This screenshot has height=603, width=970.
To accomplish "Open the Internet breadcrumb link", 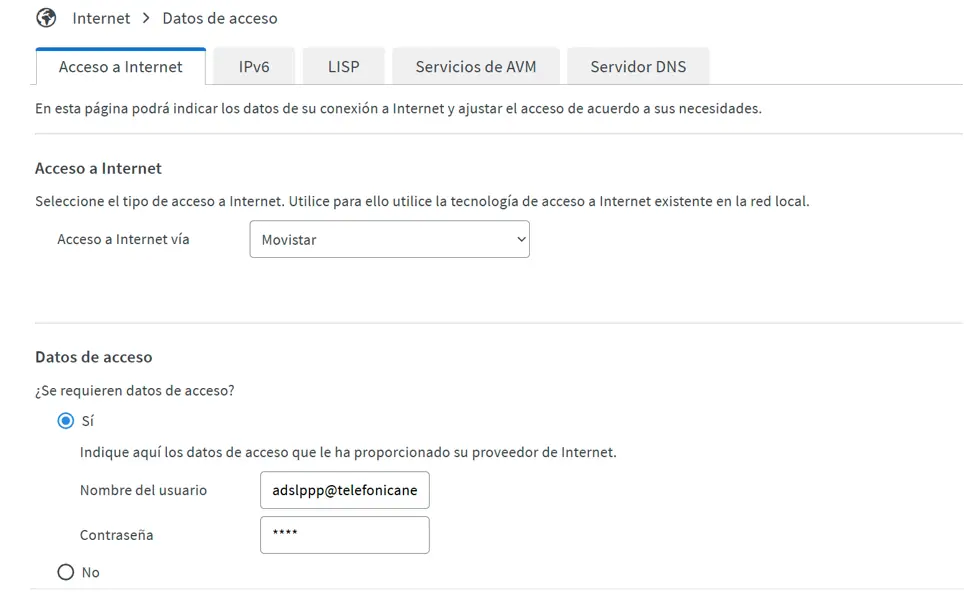I will [101, 18].
